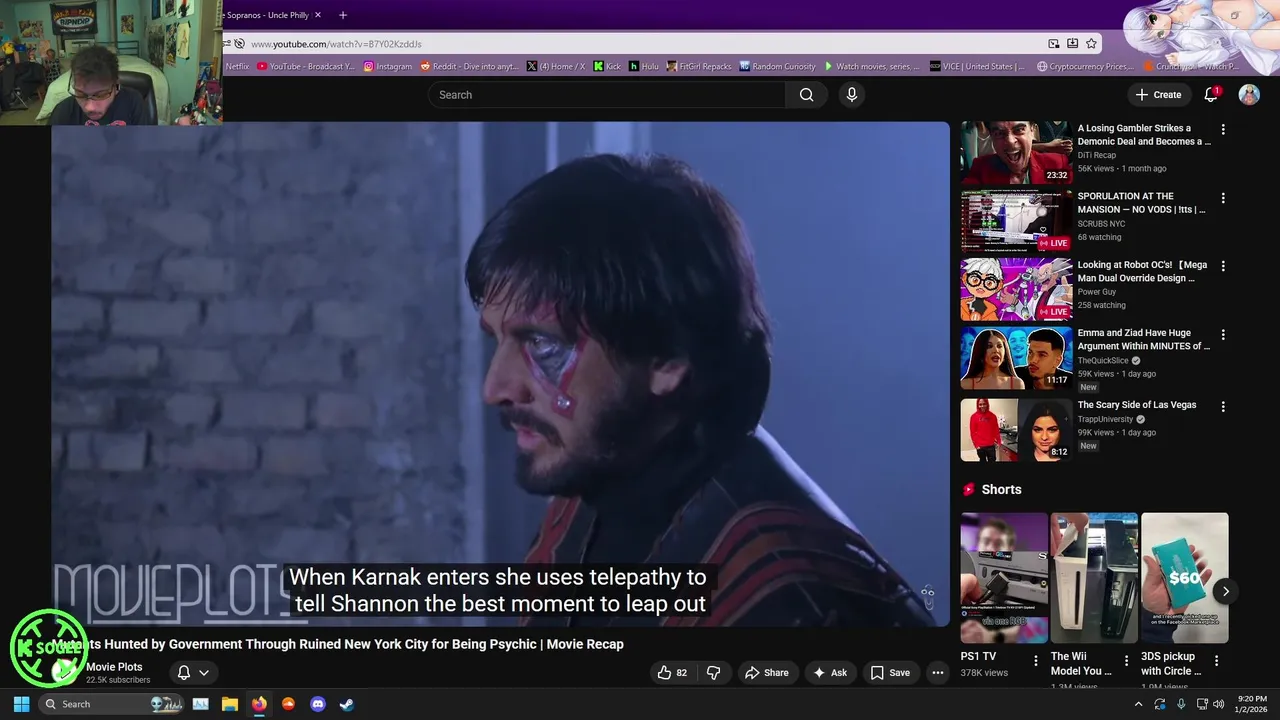Screen dimensions: 1280x720
Task: Close the Sopranos - Uncle Philly tab
Action: pos(318,15)
